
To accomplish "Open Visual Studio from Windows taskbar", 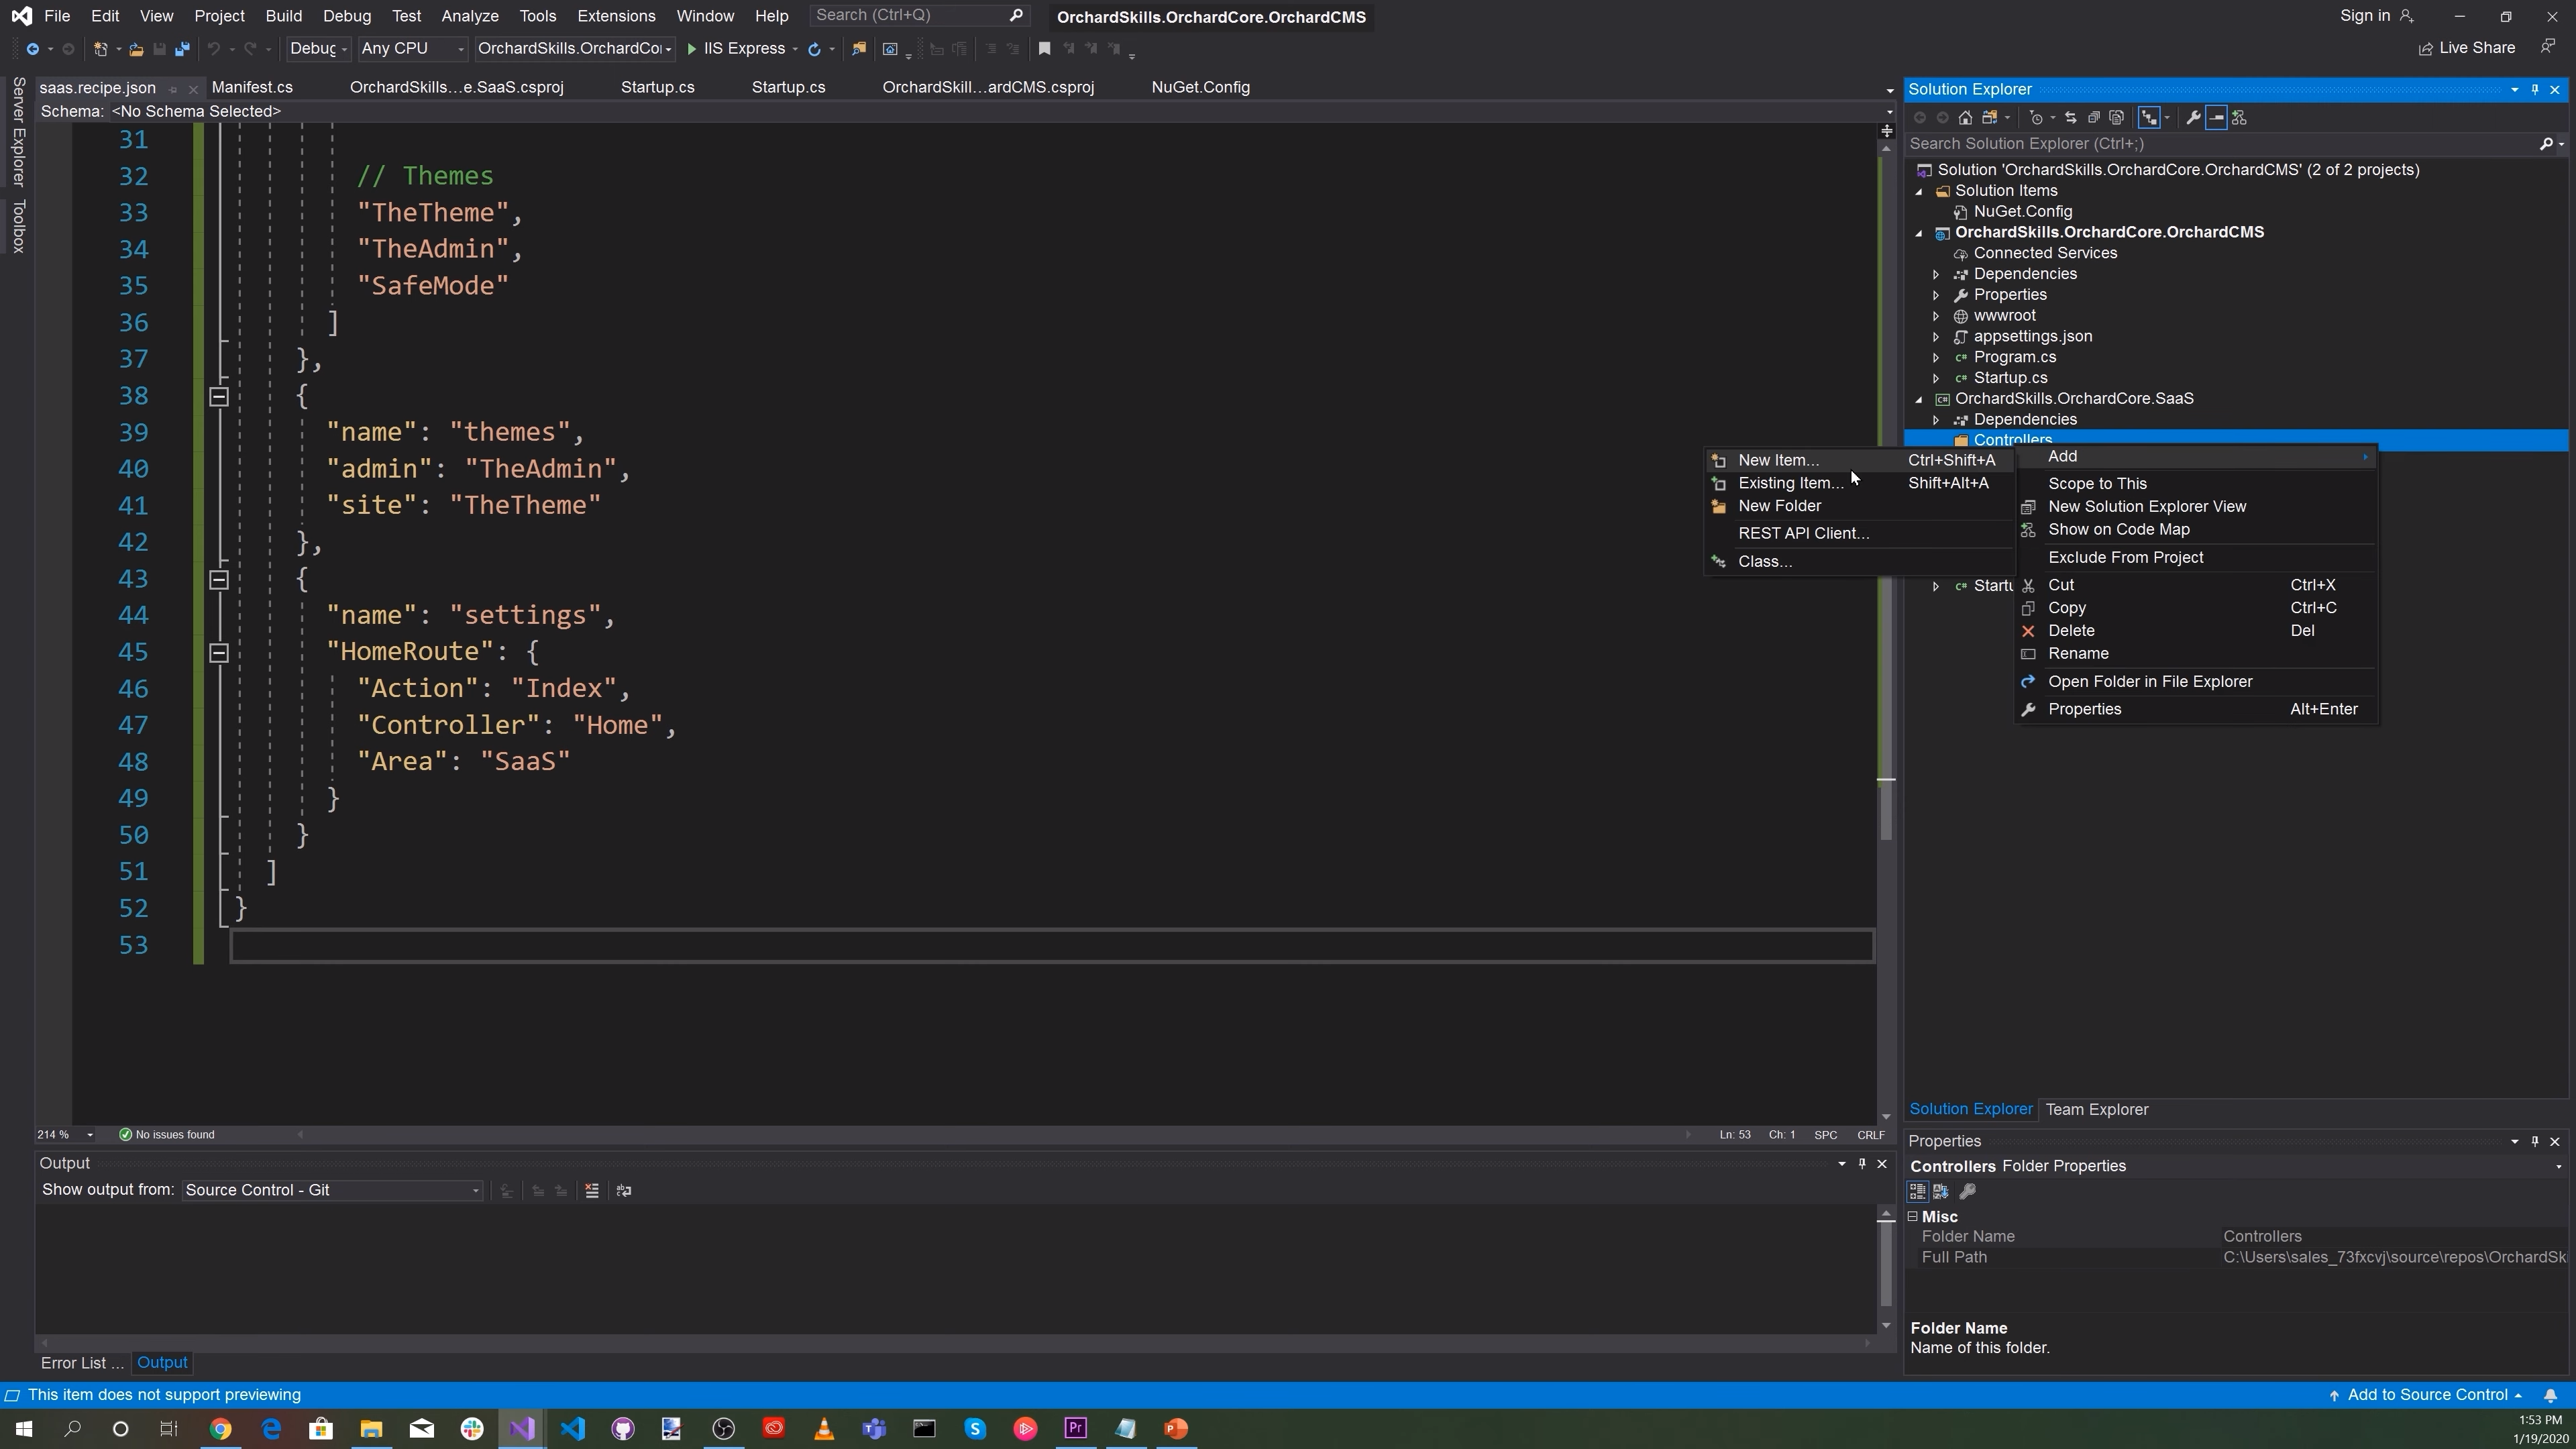I will coord(522,1428).
